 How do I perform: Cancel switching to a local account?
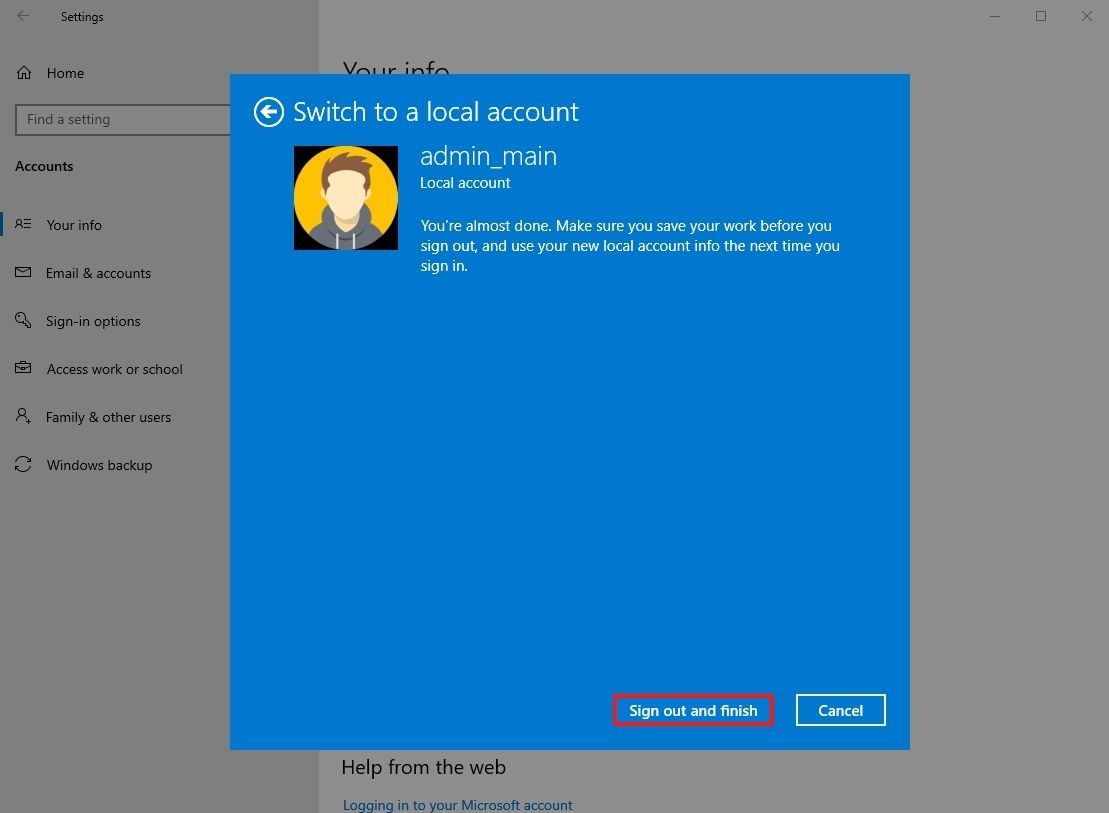point(840,710)
